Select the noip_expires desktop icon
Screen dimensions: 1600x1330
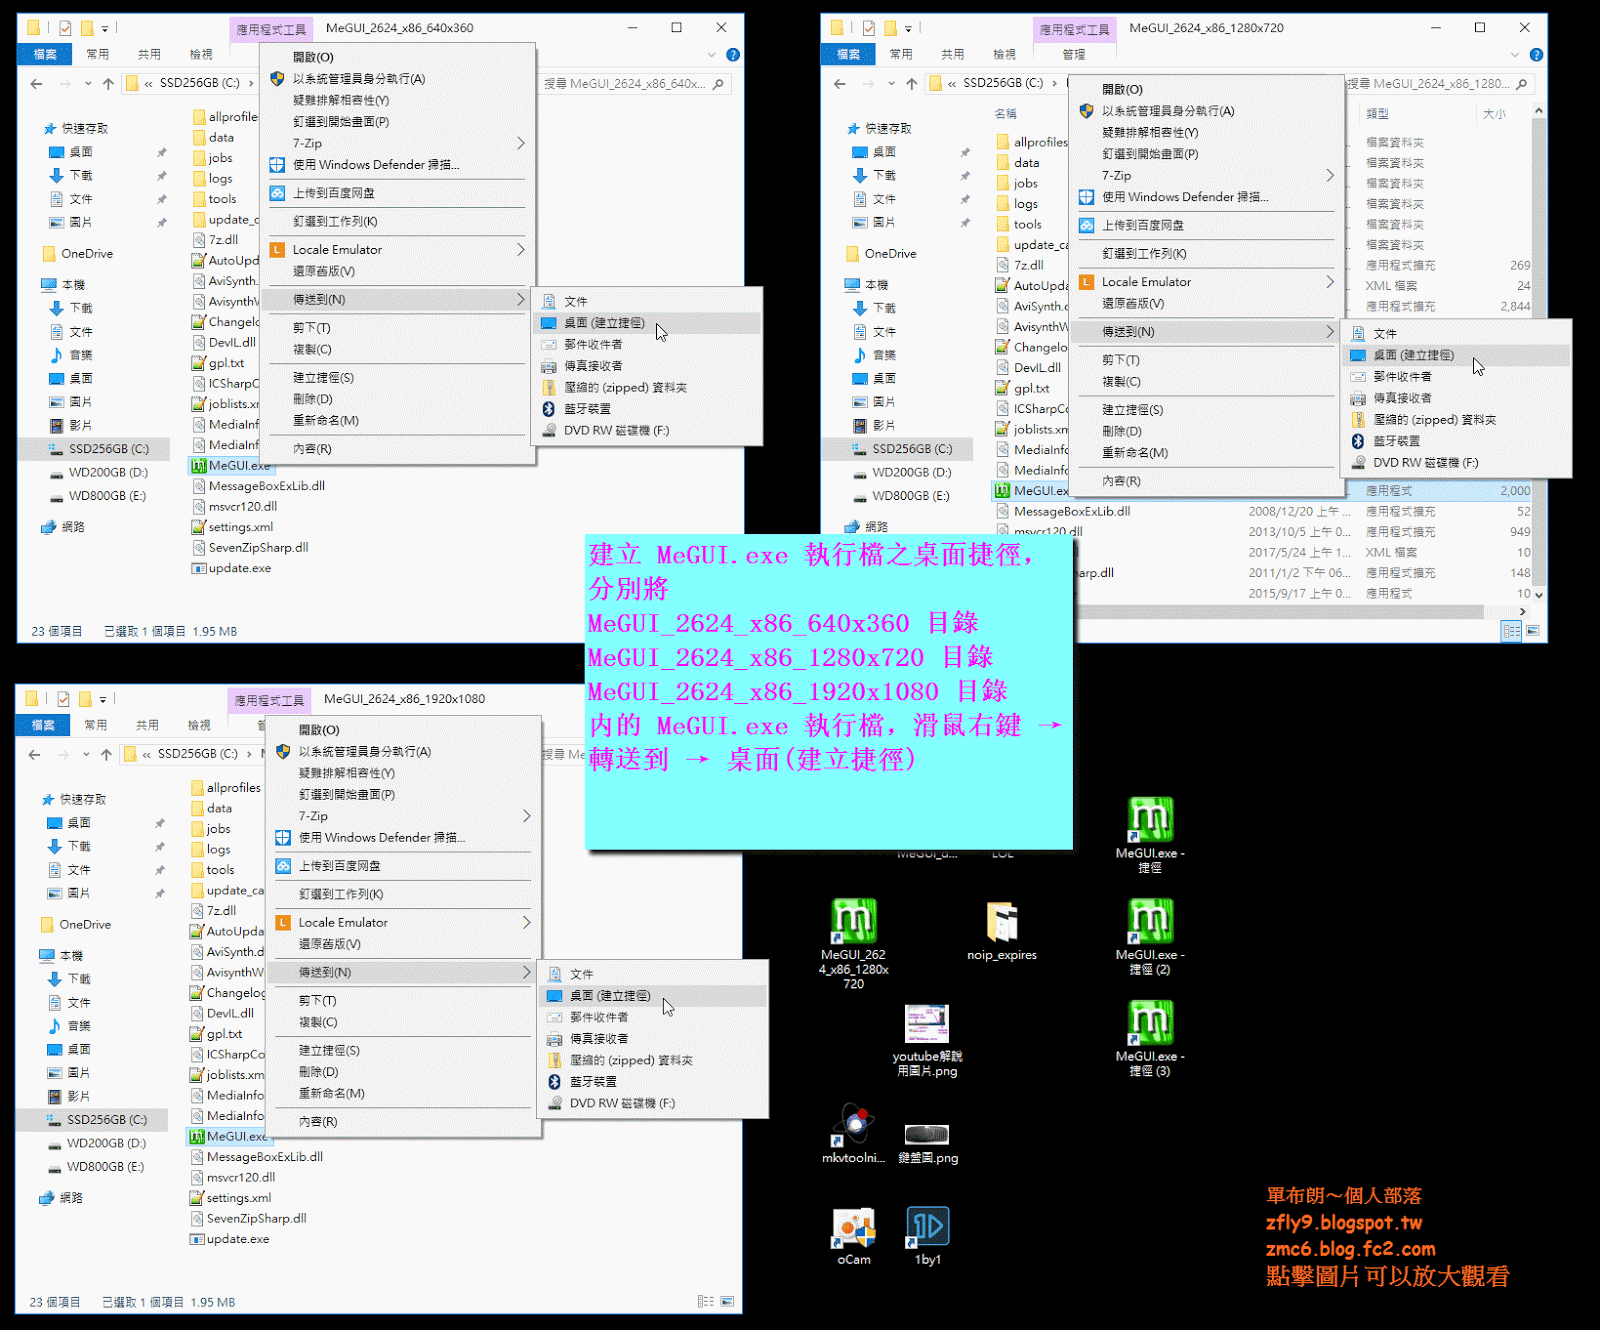tap(1002, 930)
